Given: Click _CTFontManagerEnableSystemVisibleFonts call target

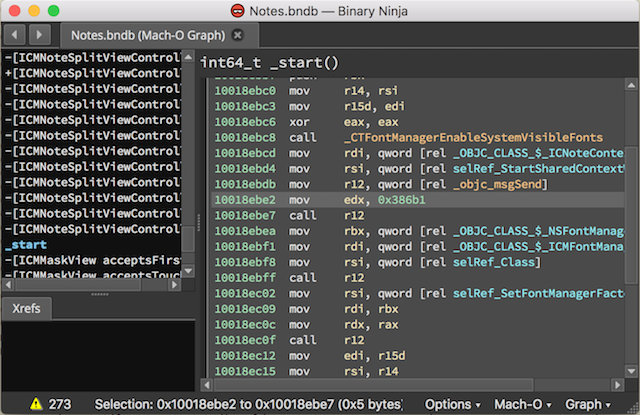Looking at the screenshot, I should coord(473,138).
